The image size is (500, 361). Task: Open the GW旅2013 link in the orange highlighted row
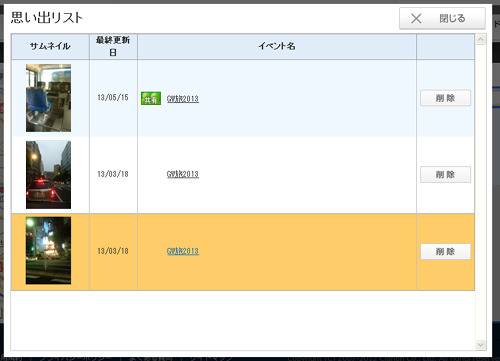[x=183, y=251]
